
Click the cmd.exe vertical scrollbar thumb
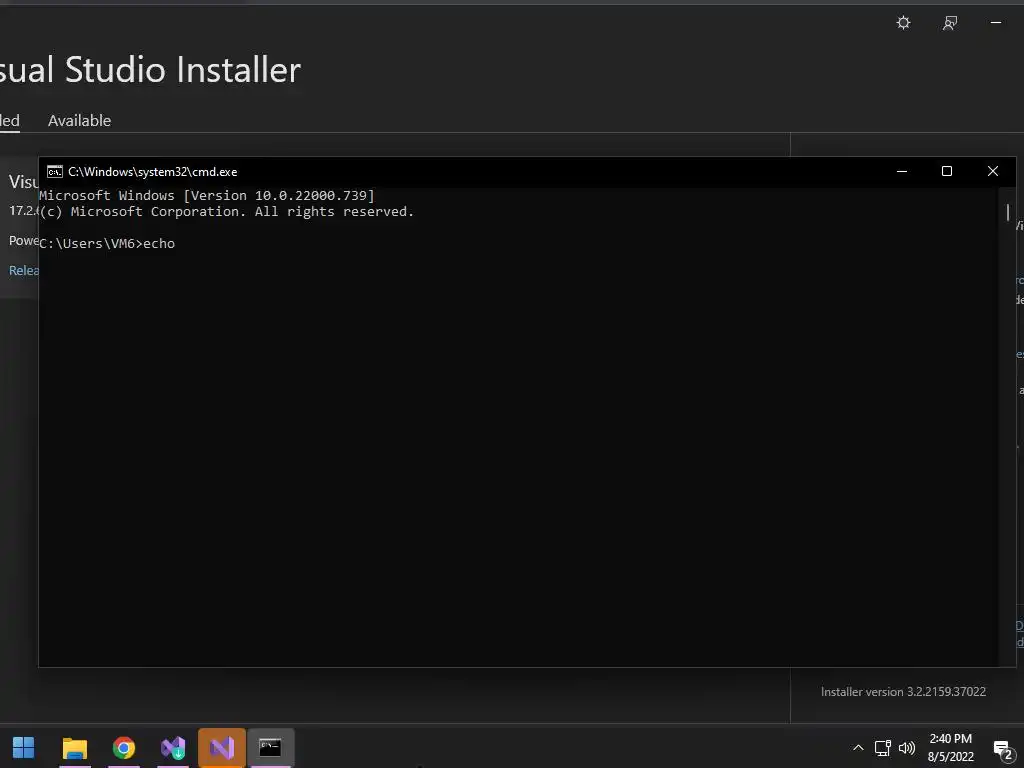click(x=1008, y=212)
